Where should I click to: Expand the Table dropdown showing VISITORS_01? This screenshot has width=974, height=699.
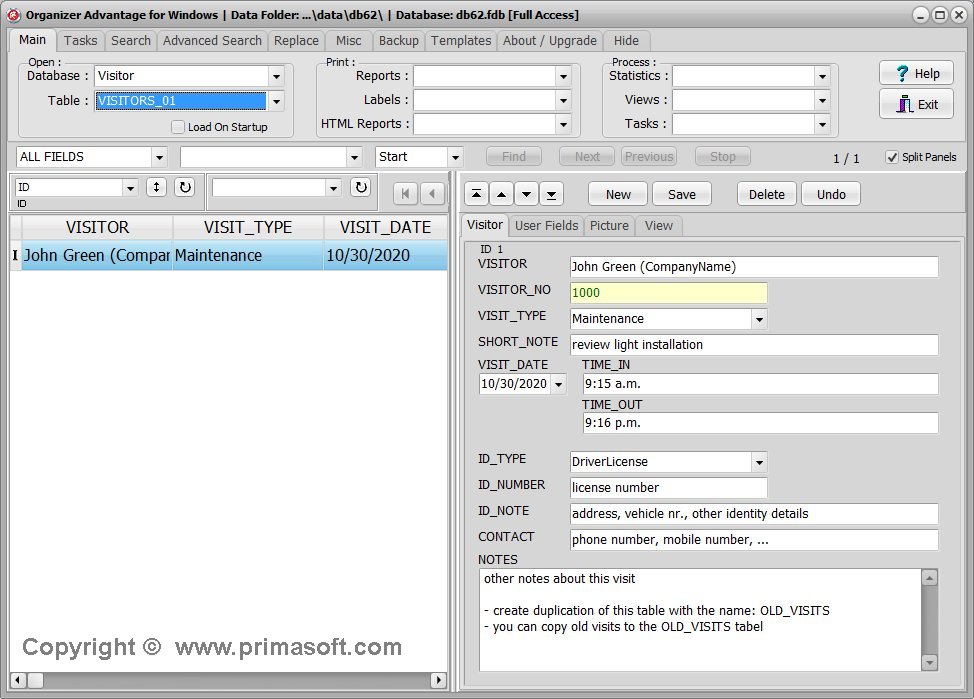[x=276, y=101]
